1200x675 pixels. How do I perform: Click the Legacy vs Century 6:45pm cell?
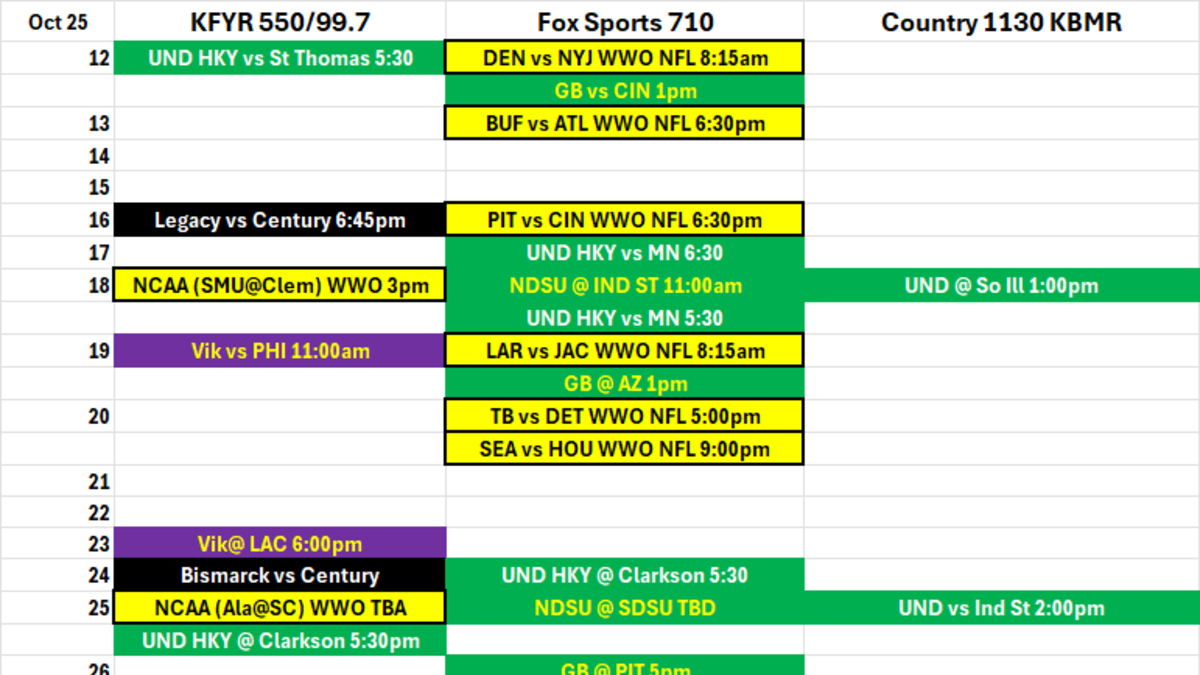[280, 220]
